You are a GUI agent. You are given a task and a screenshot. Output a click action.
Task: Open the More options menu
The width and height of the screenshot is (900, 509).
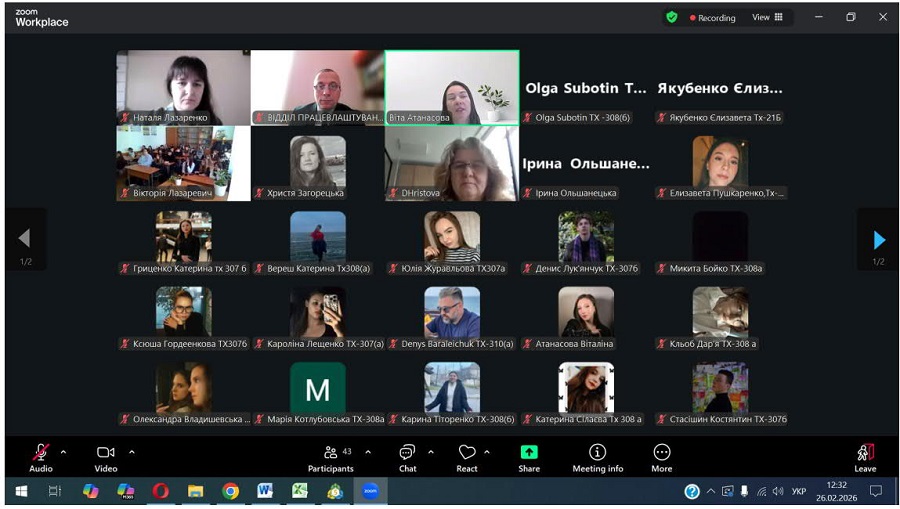[662, 454]
